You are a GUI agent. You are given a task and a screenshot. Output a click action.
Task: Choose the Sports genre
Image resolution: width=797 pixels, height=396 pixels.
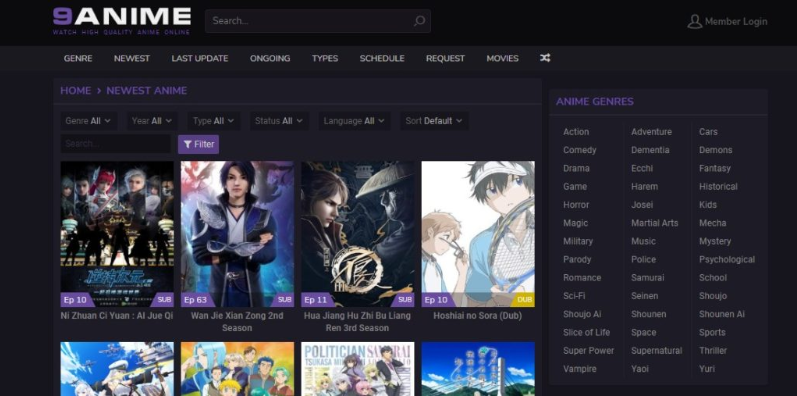tap(712, 332)
